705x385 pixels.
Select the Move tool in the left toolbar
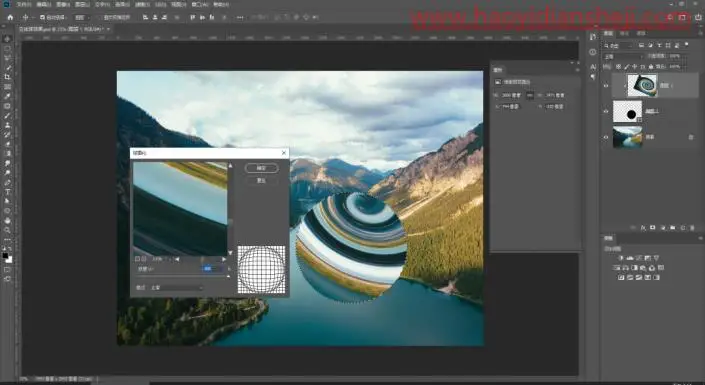pos(7,39)
